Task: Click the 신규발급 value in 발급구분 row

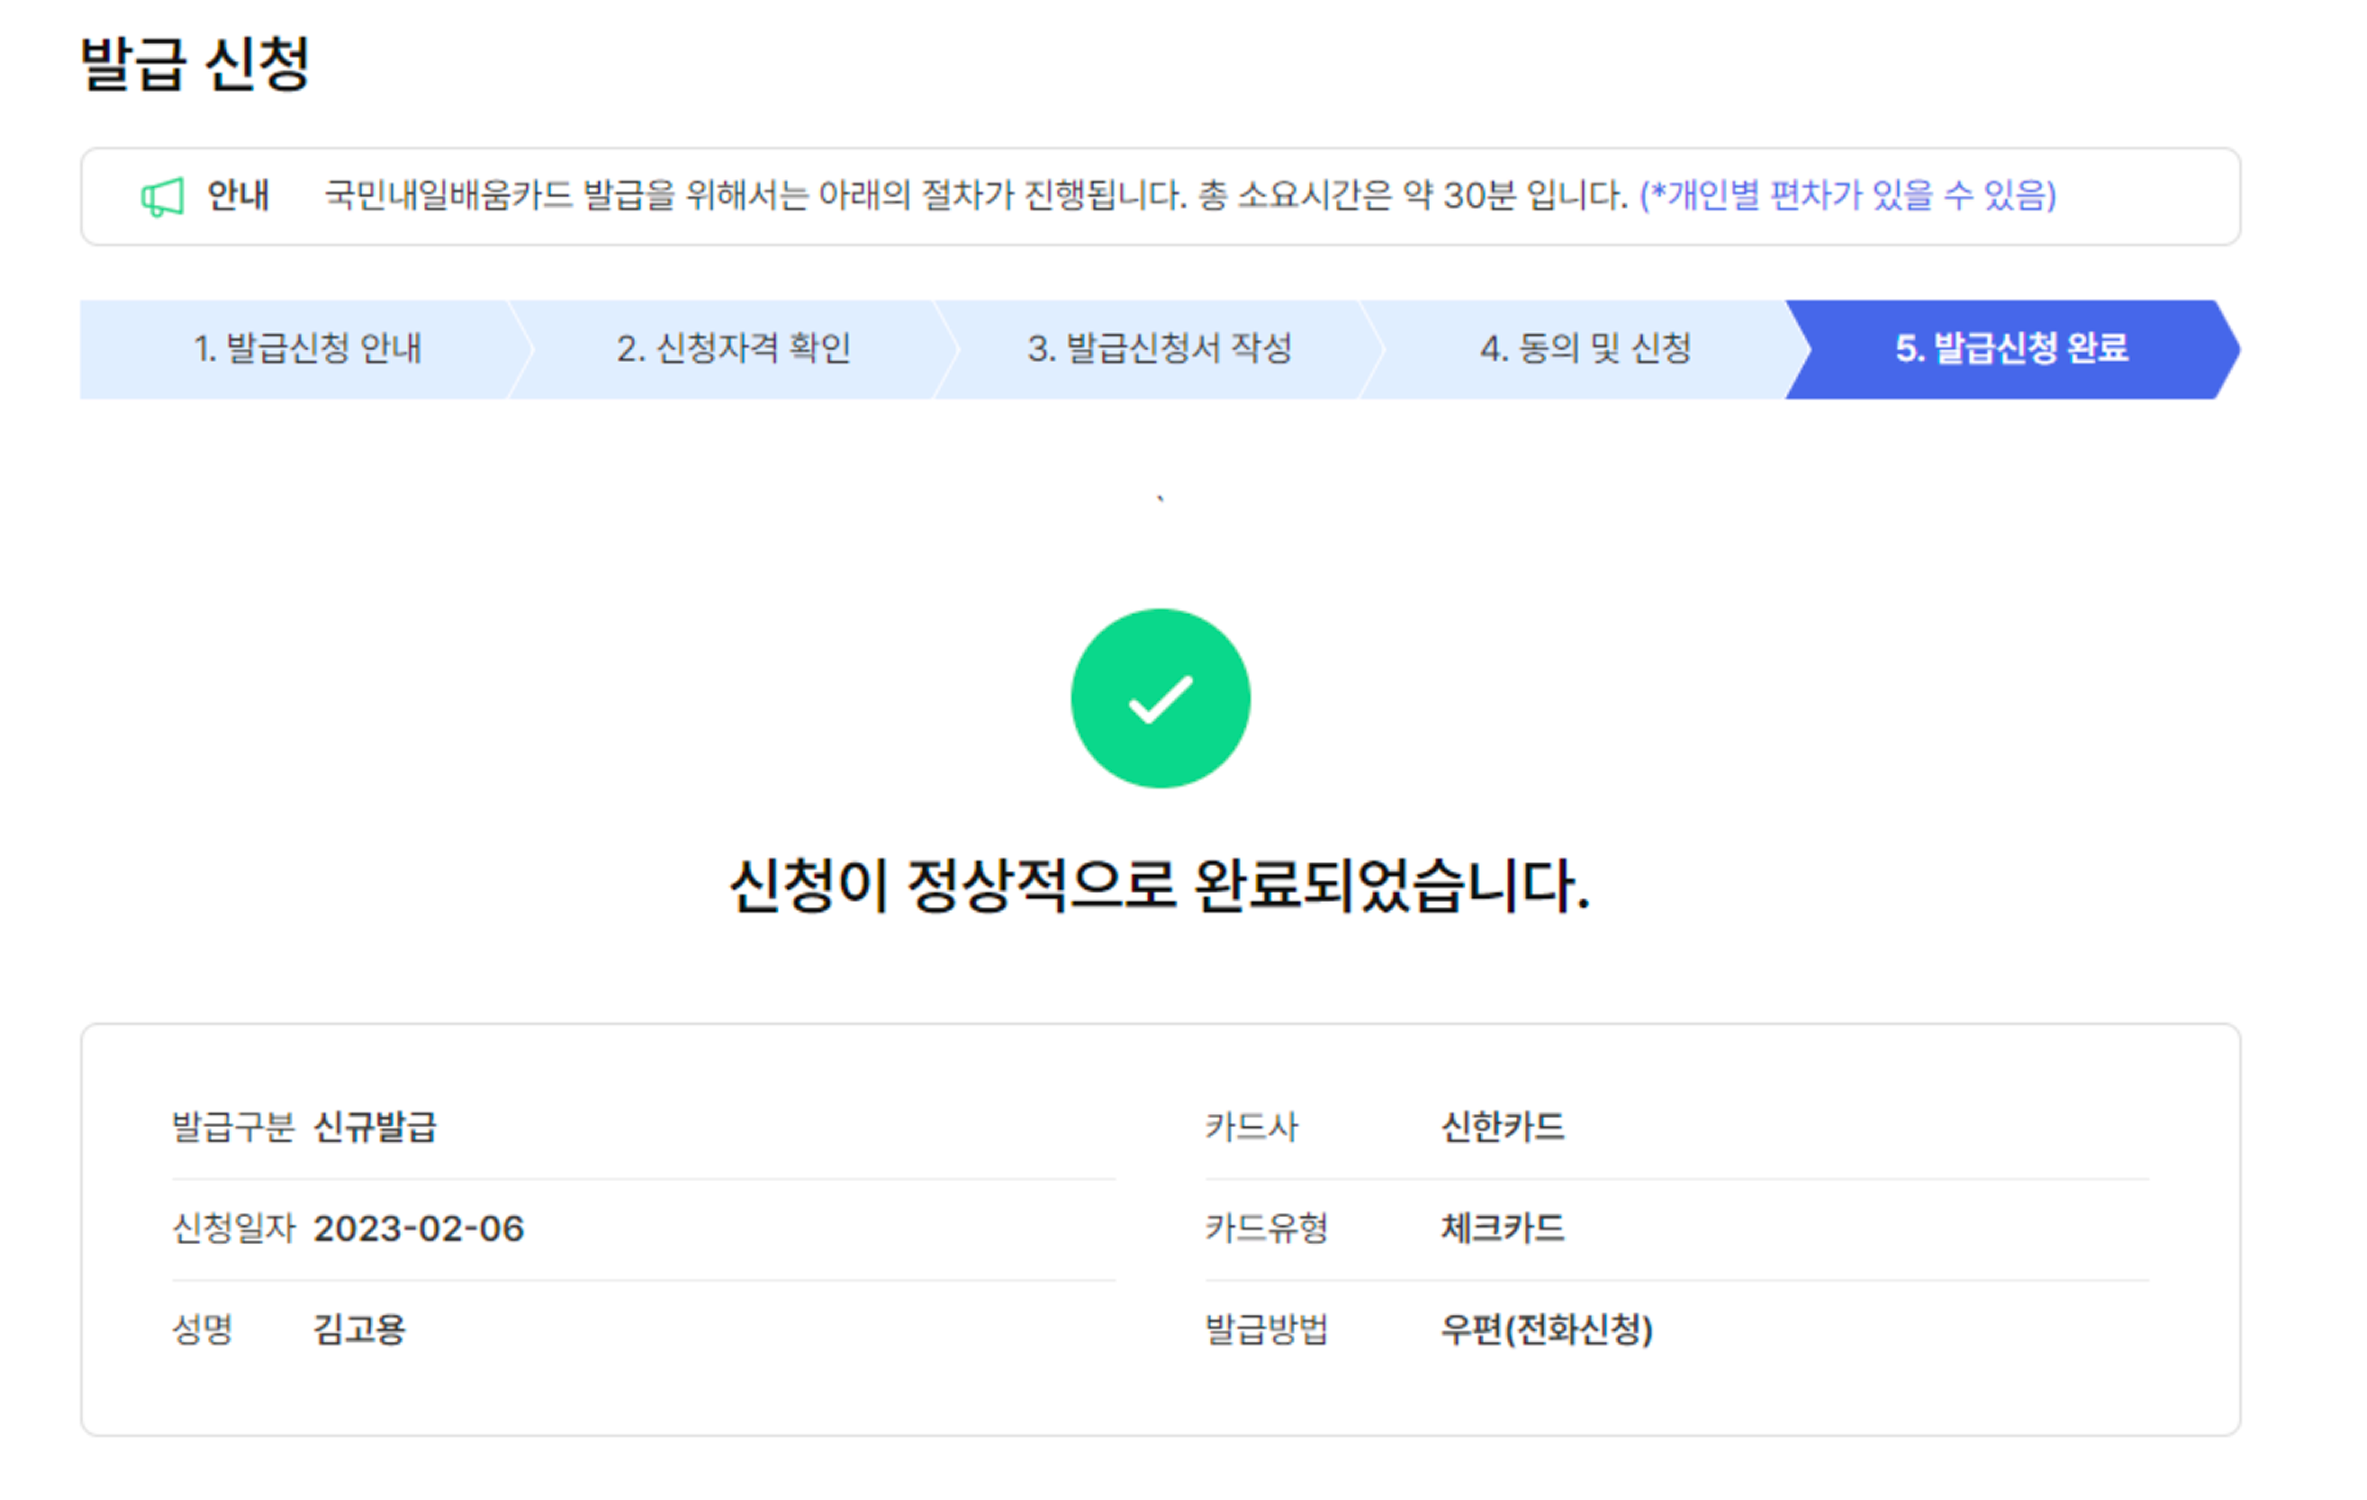Action: click(x=375, y=1127)
